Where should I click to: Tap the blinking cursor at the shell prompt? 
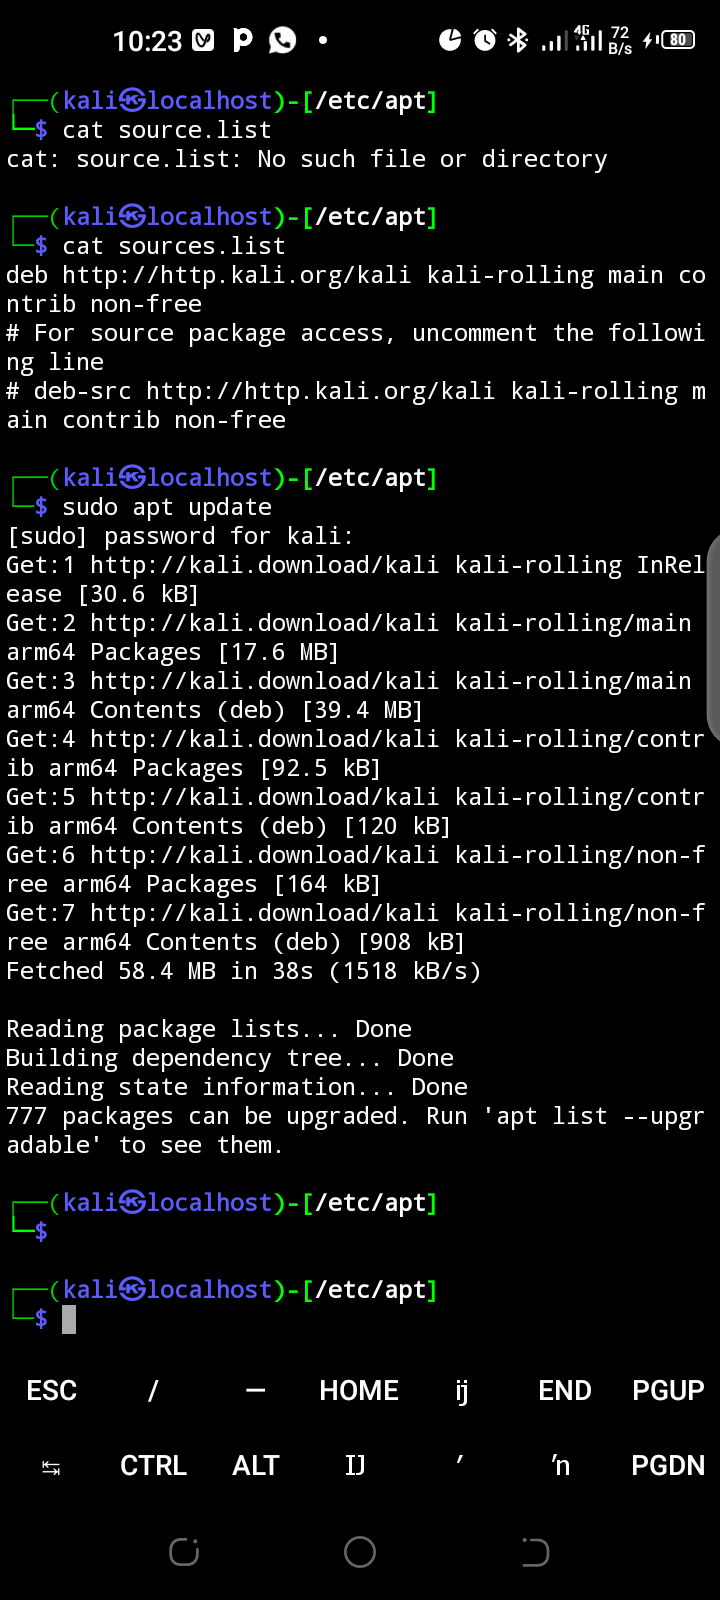[x=68, y=1319]
